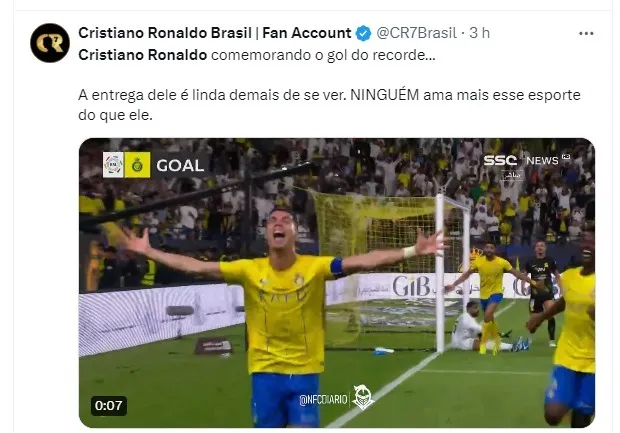Screen dimensions: 620x433
Task: Open the three-dot more options menu
Action: [x=586, y=34]
